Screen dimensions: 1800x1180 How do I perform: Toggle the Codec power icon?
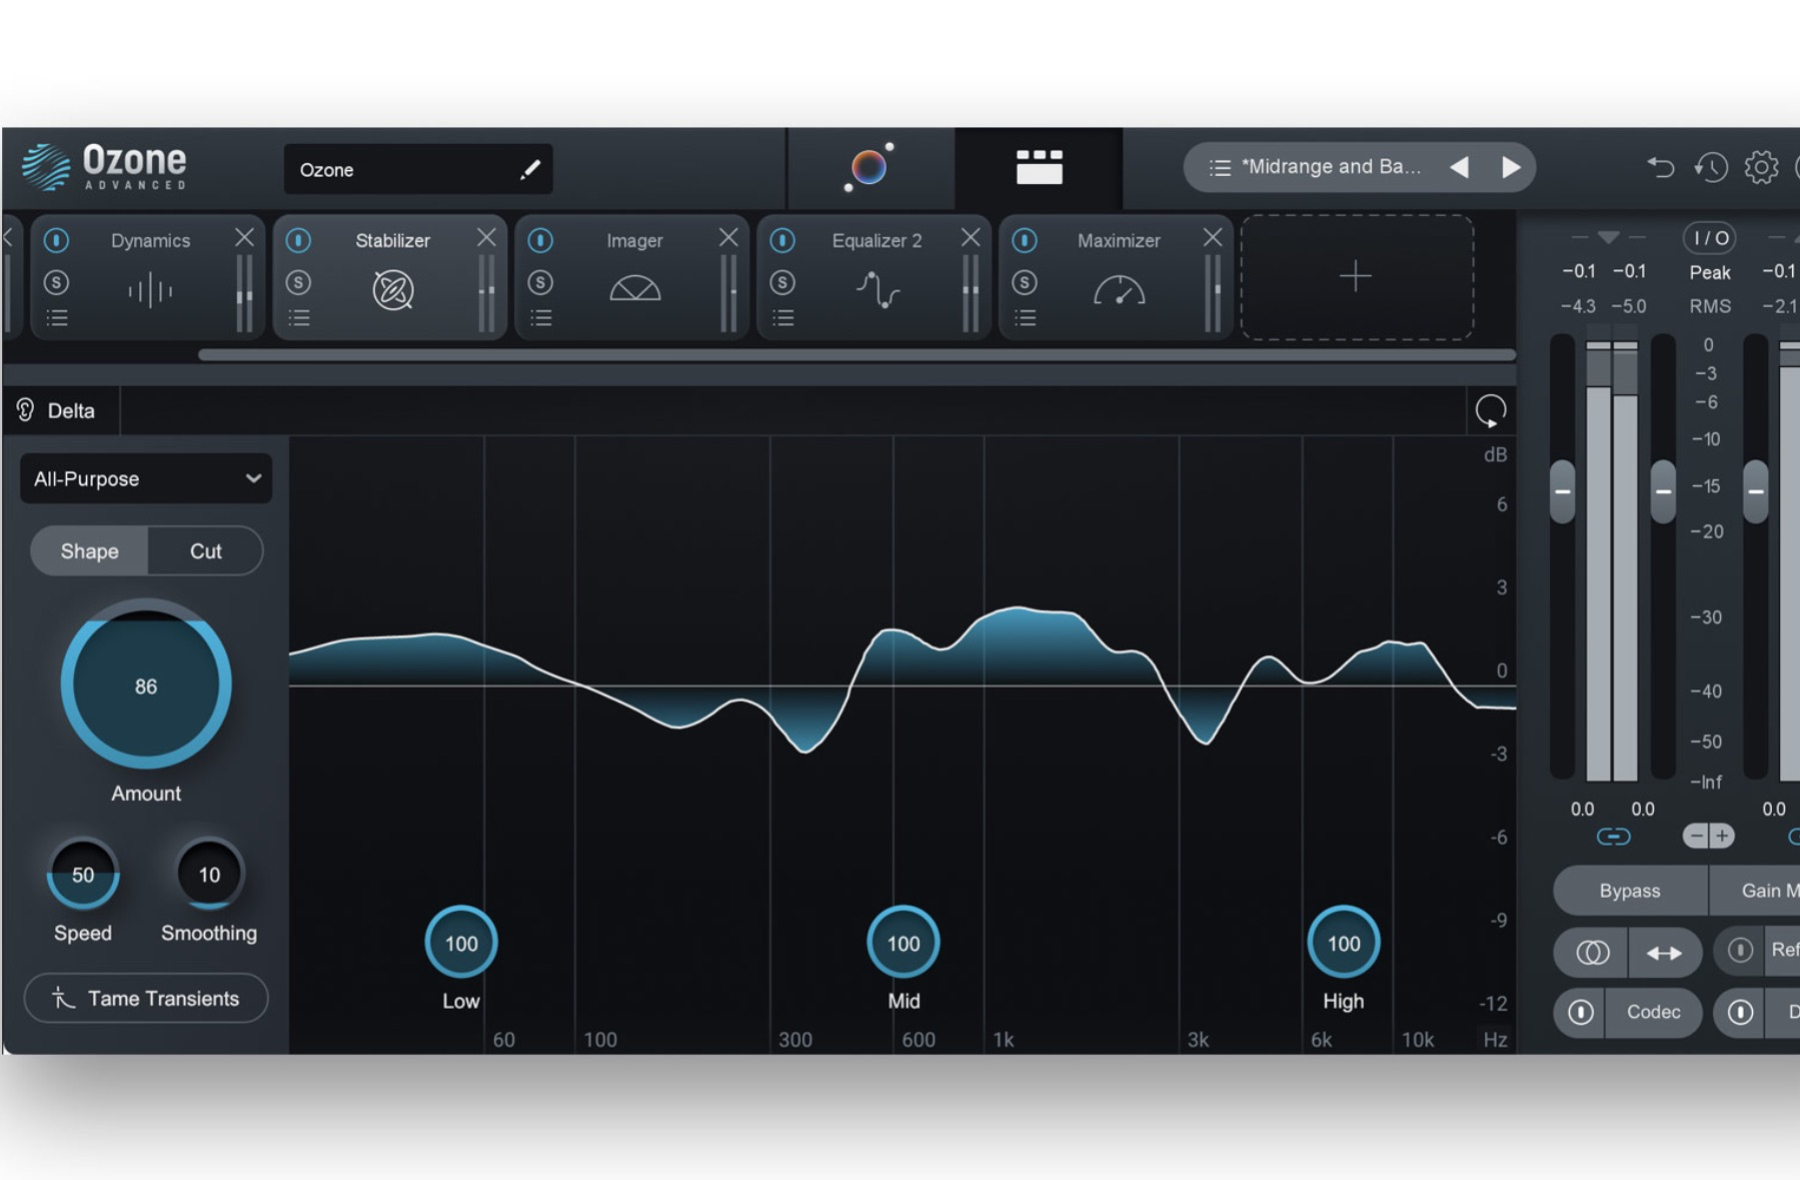(x=1580, y=1012)
